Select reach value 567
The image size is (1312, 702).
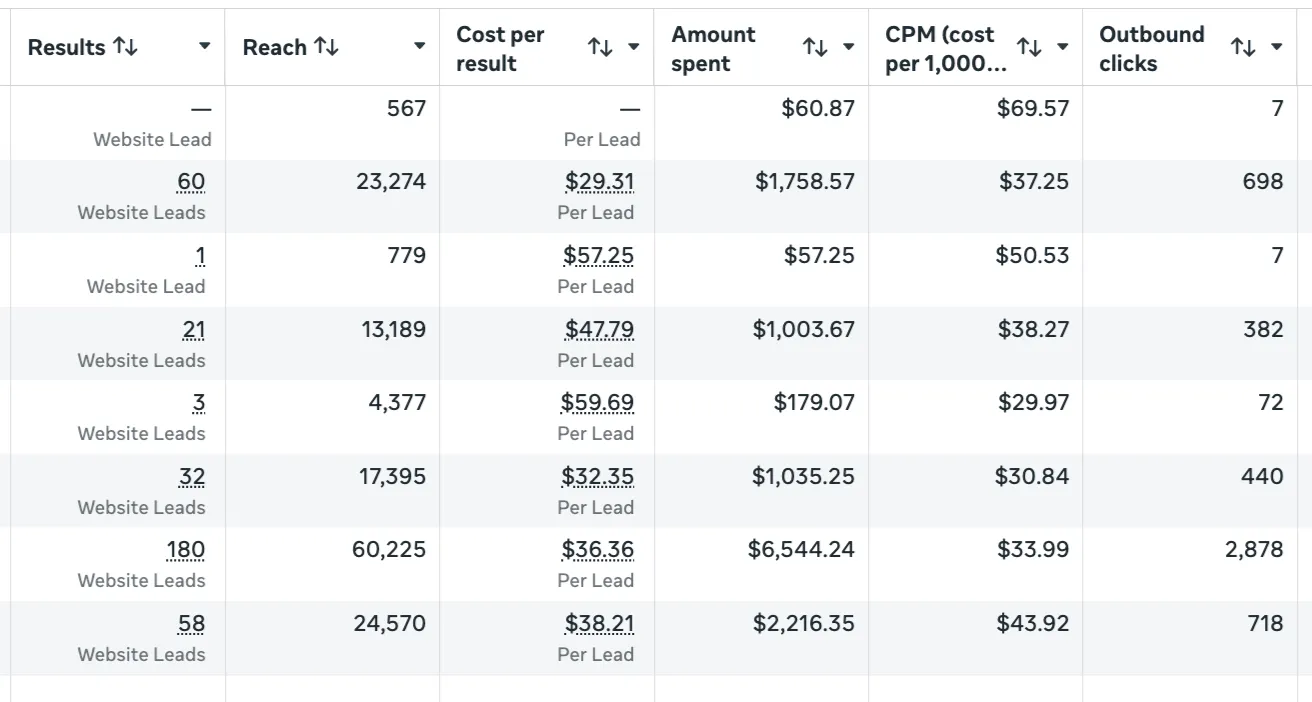tap(406, 108)
